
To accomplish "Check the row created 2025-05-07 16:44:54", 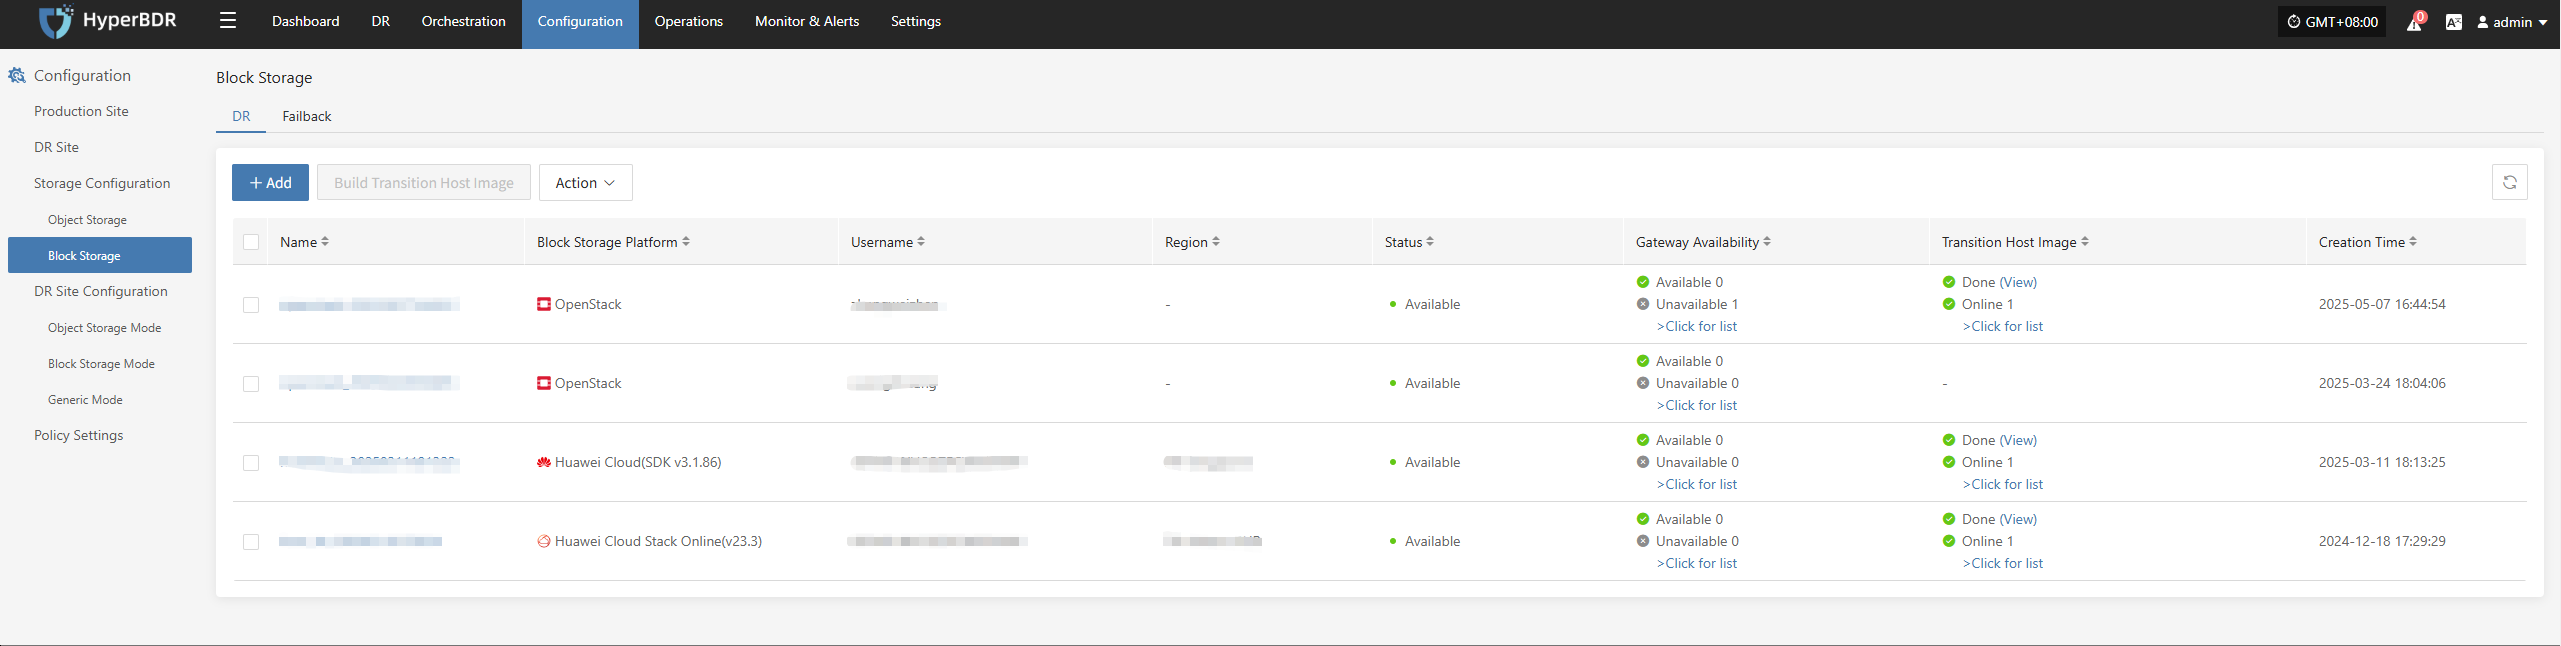I will [251, 305].
